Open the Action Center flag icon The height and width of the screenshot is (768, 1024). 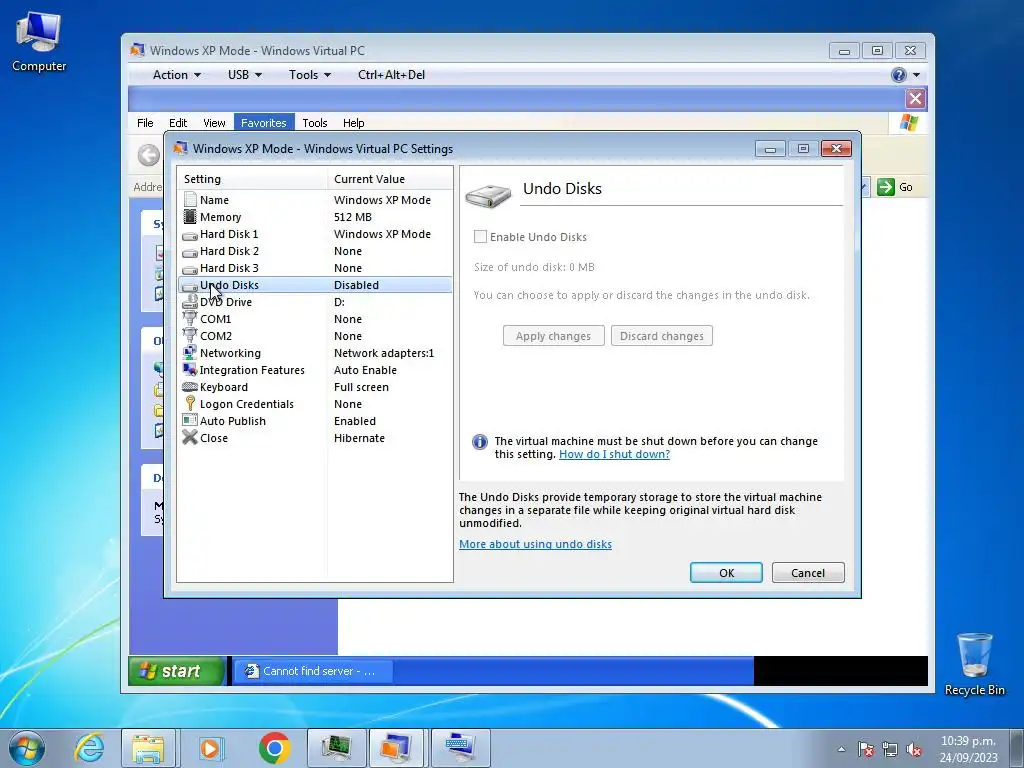[x=866, y=749]
